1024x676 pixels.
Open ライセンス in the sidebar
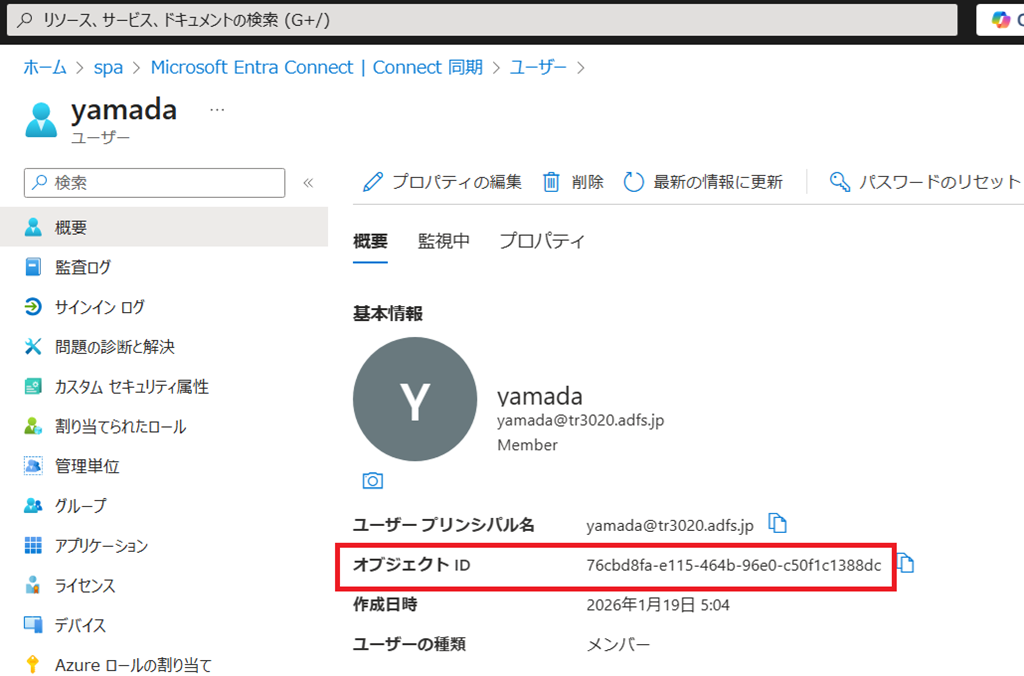point(85,586)
